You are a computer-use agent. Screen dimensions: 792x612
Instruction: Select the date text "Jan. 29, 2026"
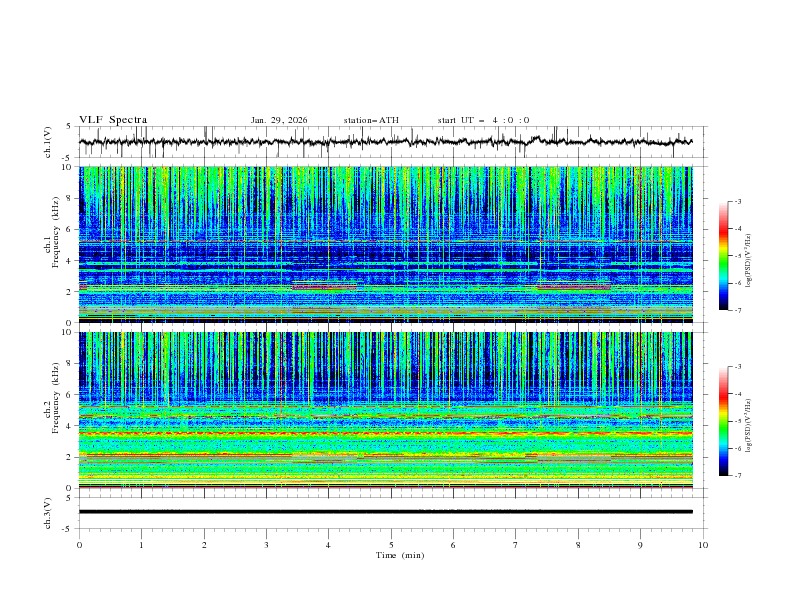coord(279,120)
